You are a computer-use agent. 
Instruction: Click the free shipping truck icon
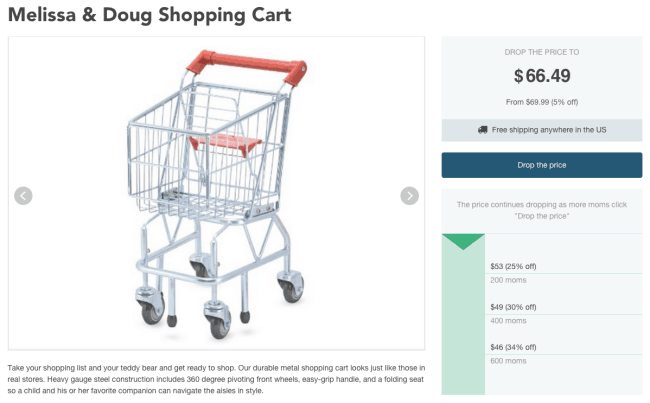click(483, 130)
